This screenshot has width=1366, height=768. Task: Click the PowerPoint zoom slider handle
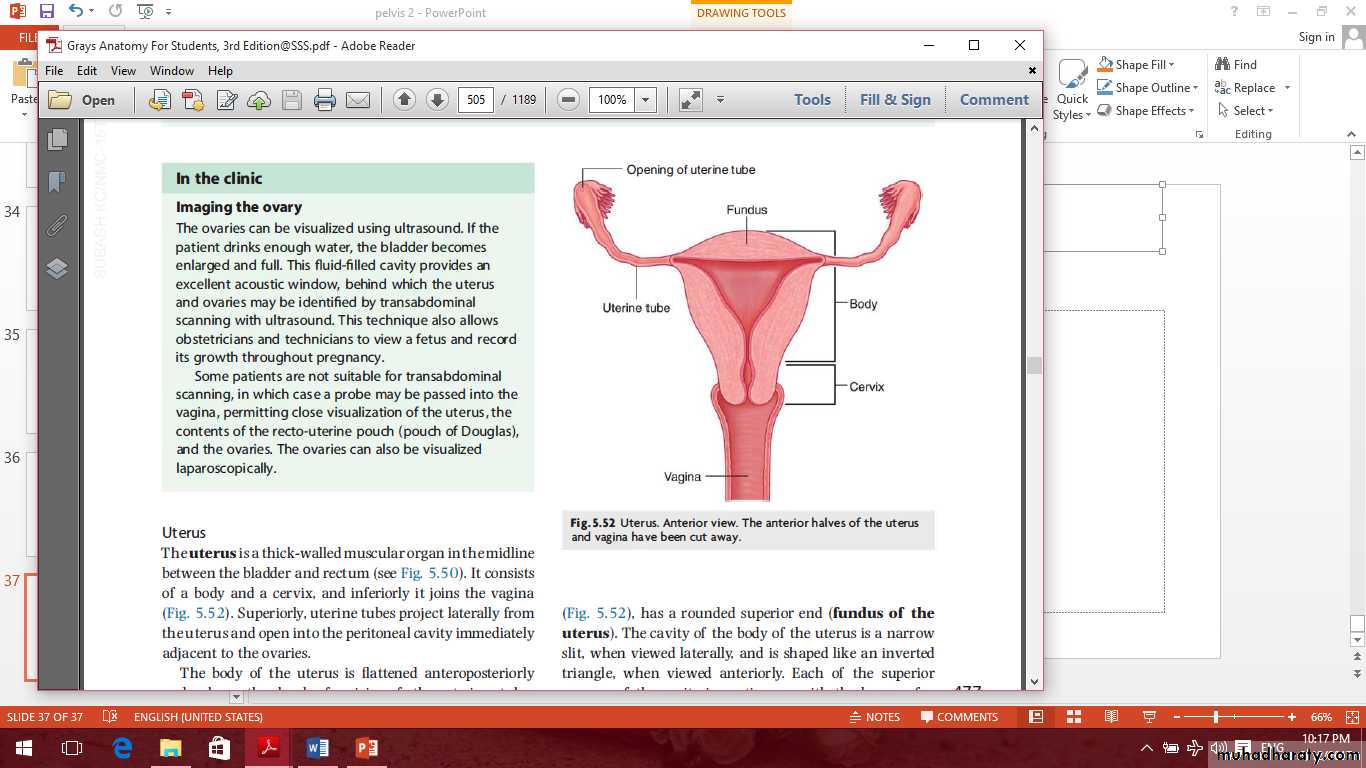[1216, 717]
